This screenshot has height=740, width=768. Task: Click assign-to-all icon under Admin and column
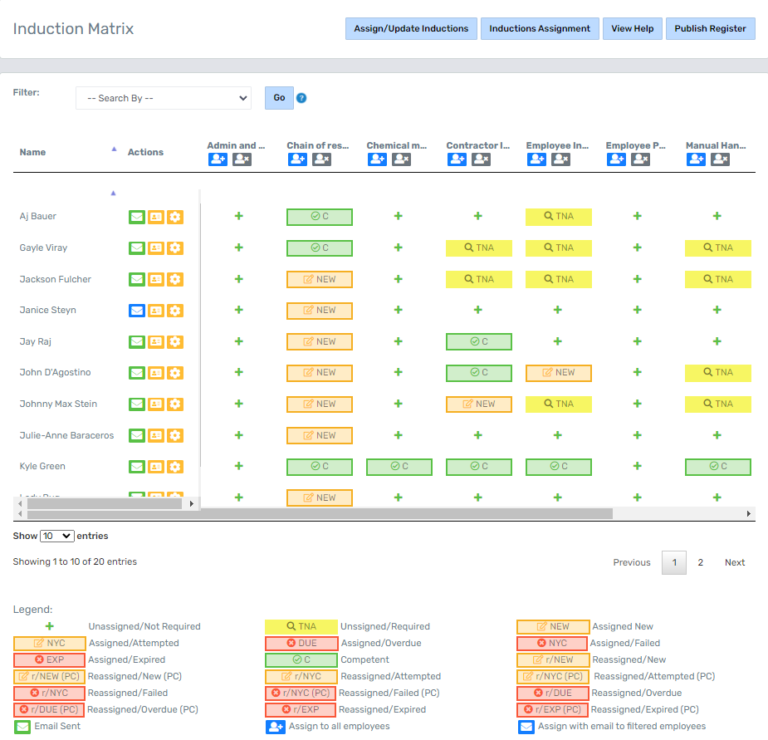tap(218, 160)
